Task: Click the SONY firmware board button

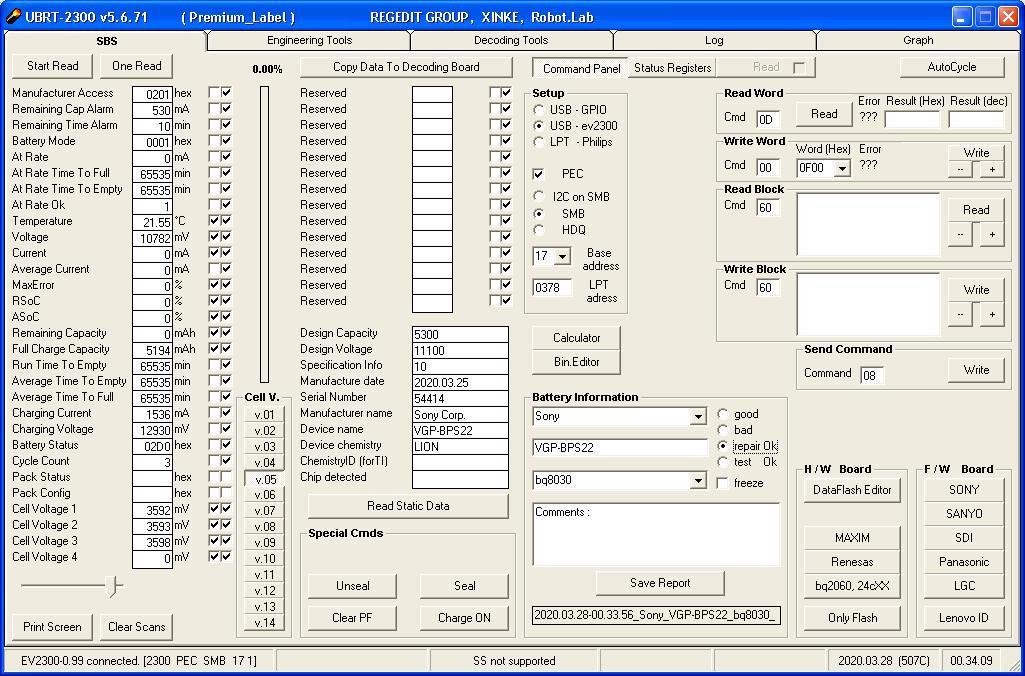Action: point(964,490)
